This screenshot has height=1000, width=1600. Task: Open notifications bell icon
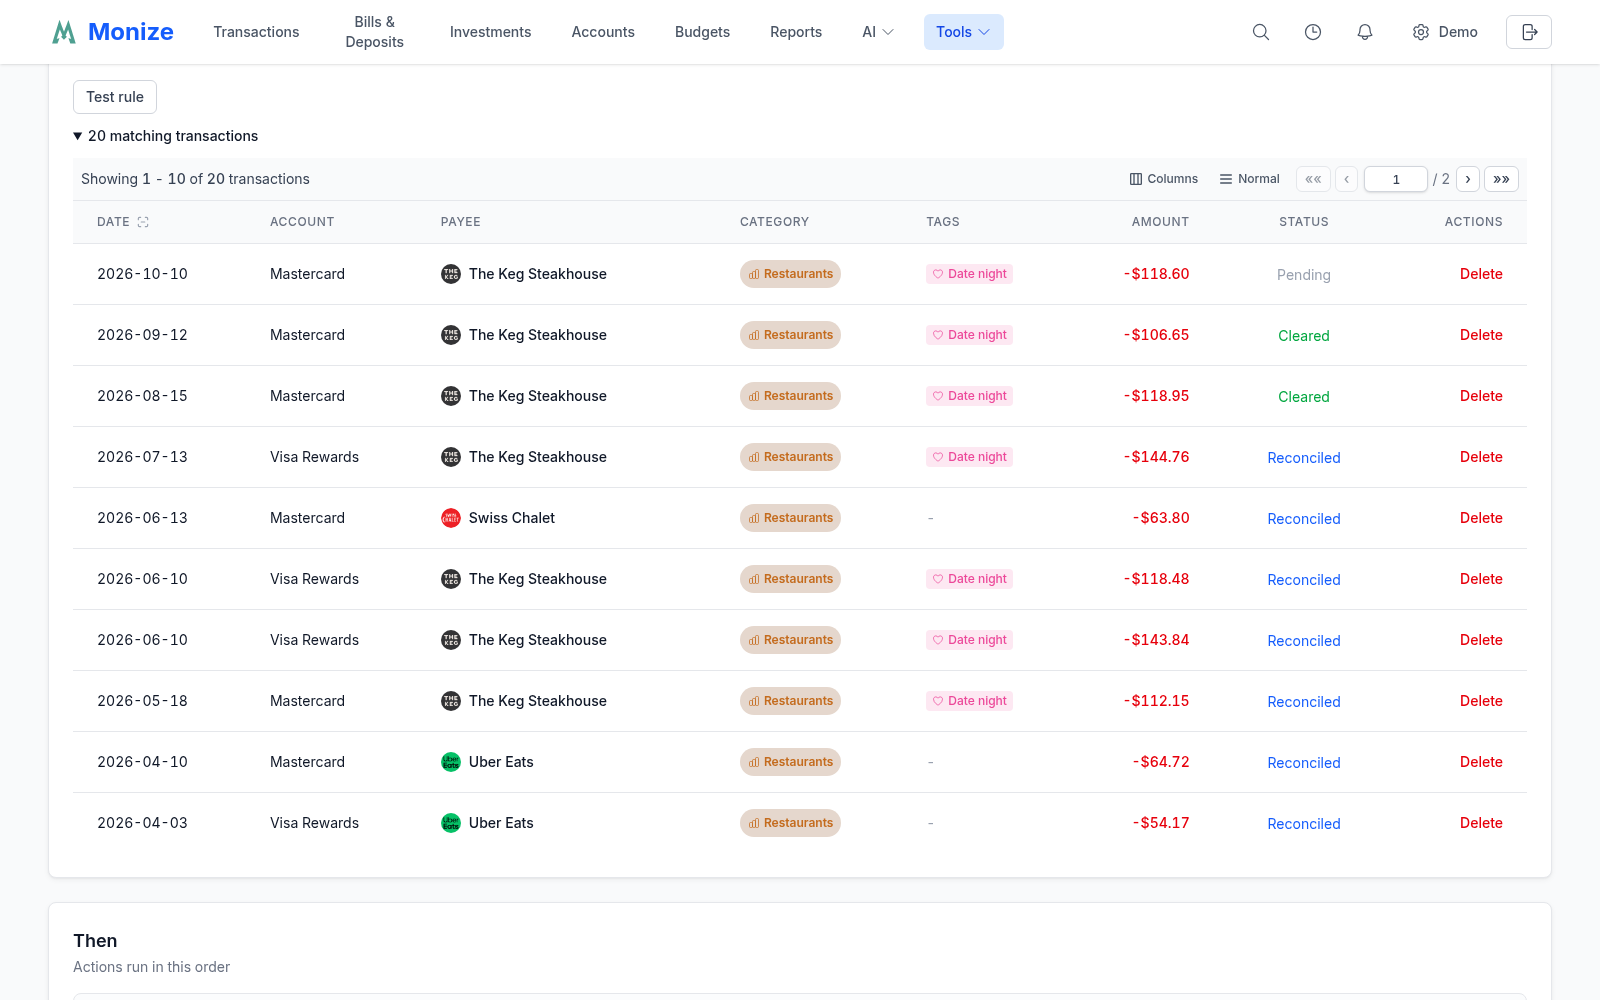(1365, 32)
